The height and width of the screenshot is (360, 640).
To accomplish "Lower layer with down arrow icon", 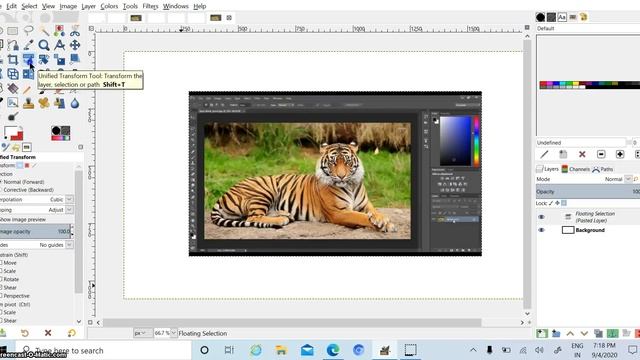I will pyautogui.click(x=584, y=333).
